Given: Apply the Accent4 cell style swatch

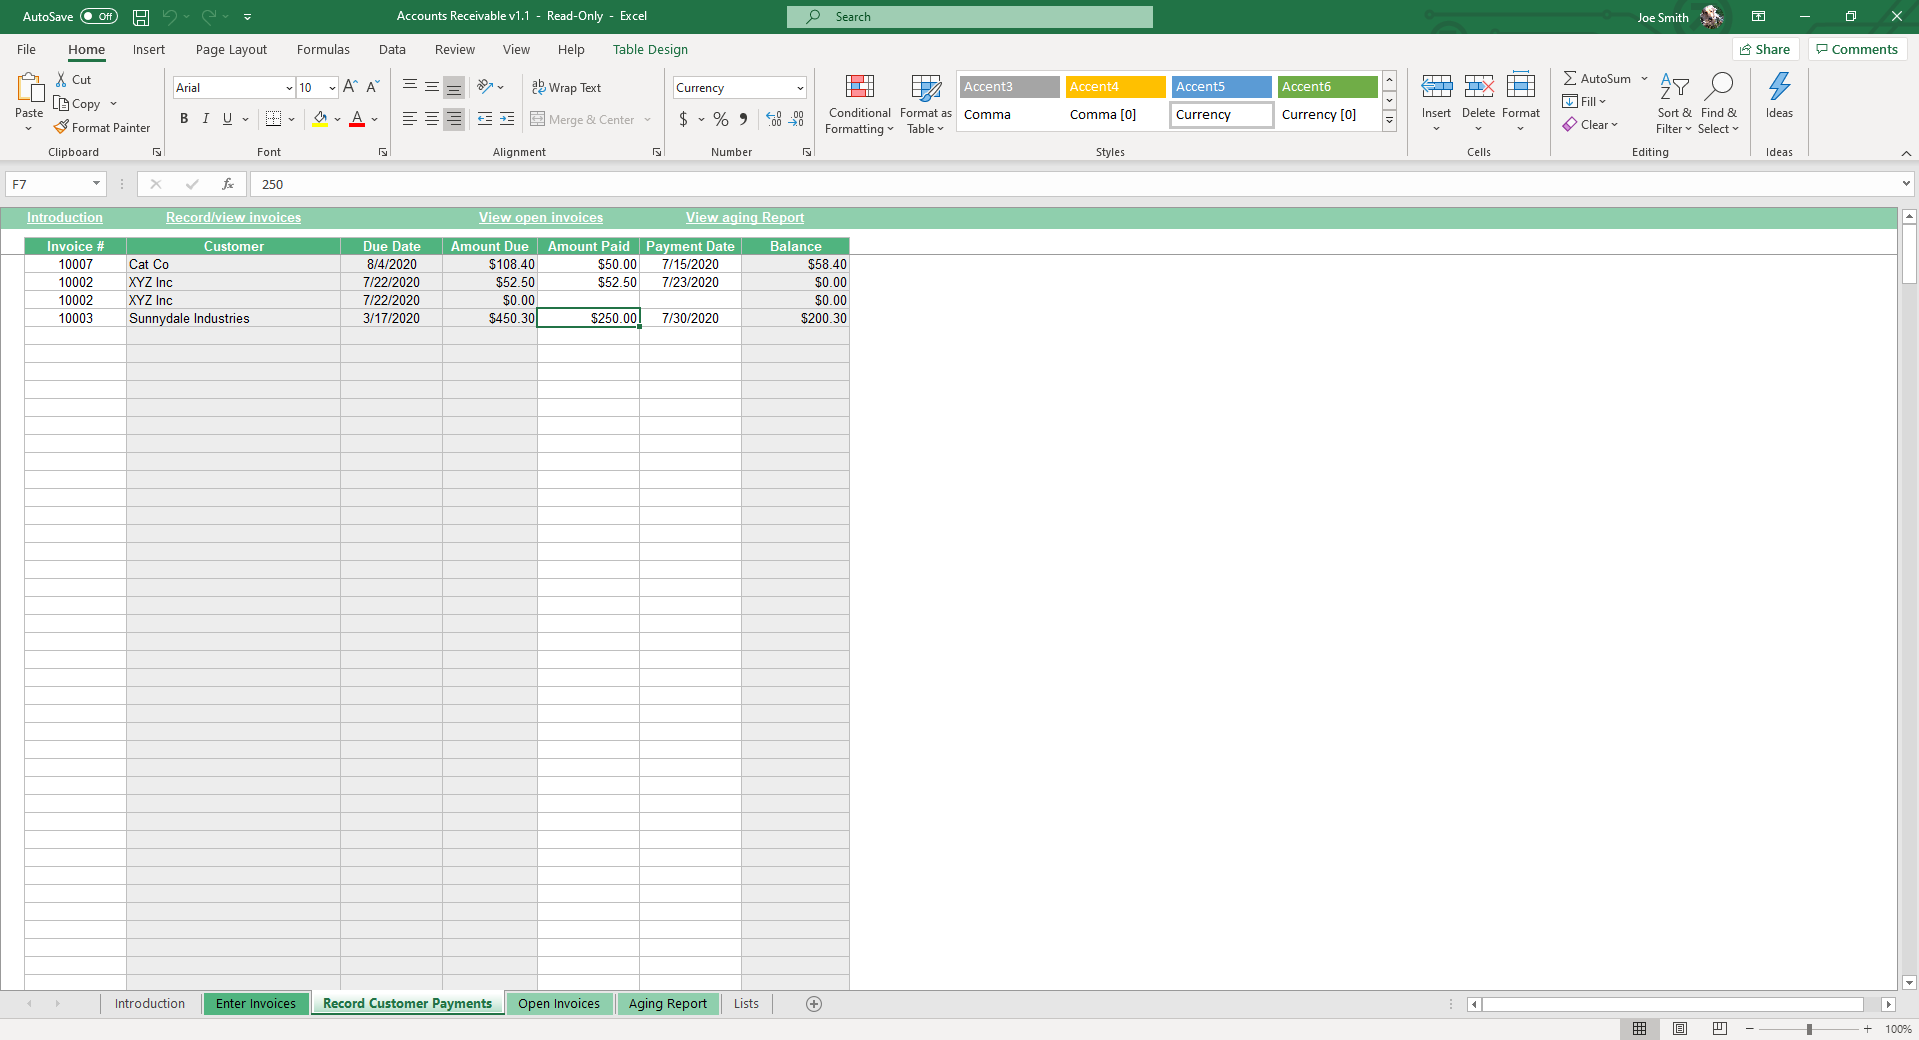Looking at the screenshot, I should tap(1115, 87).
